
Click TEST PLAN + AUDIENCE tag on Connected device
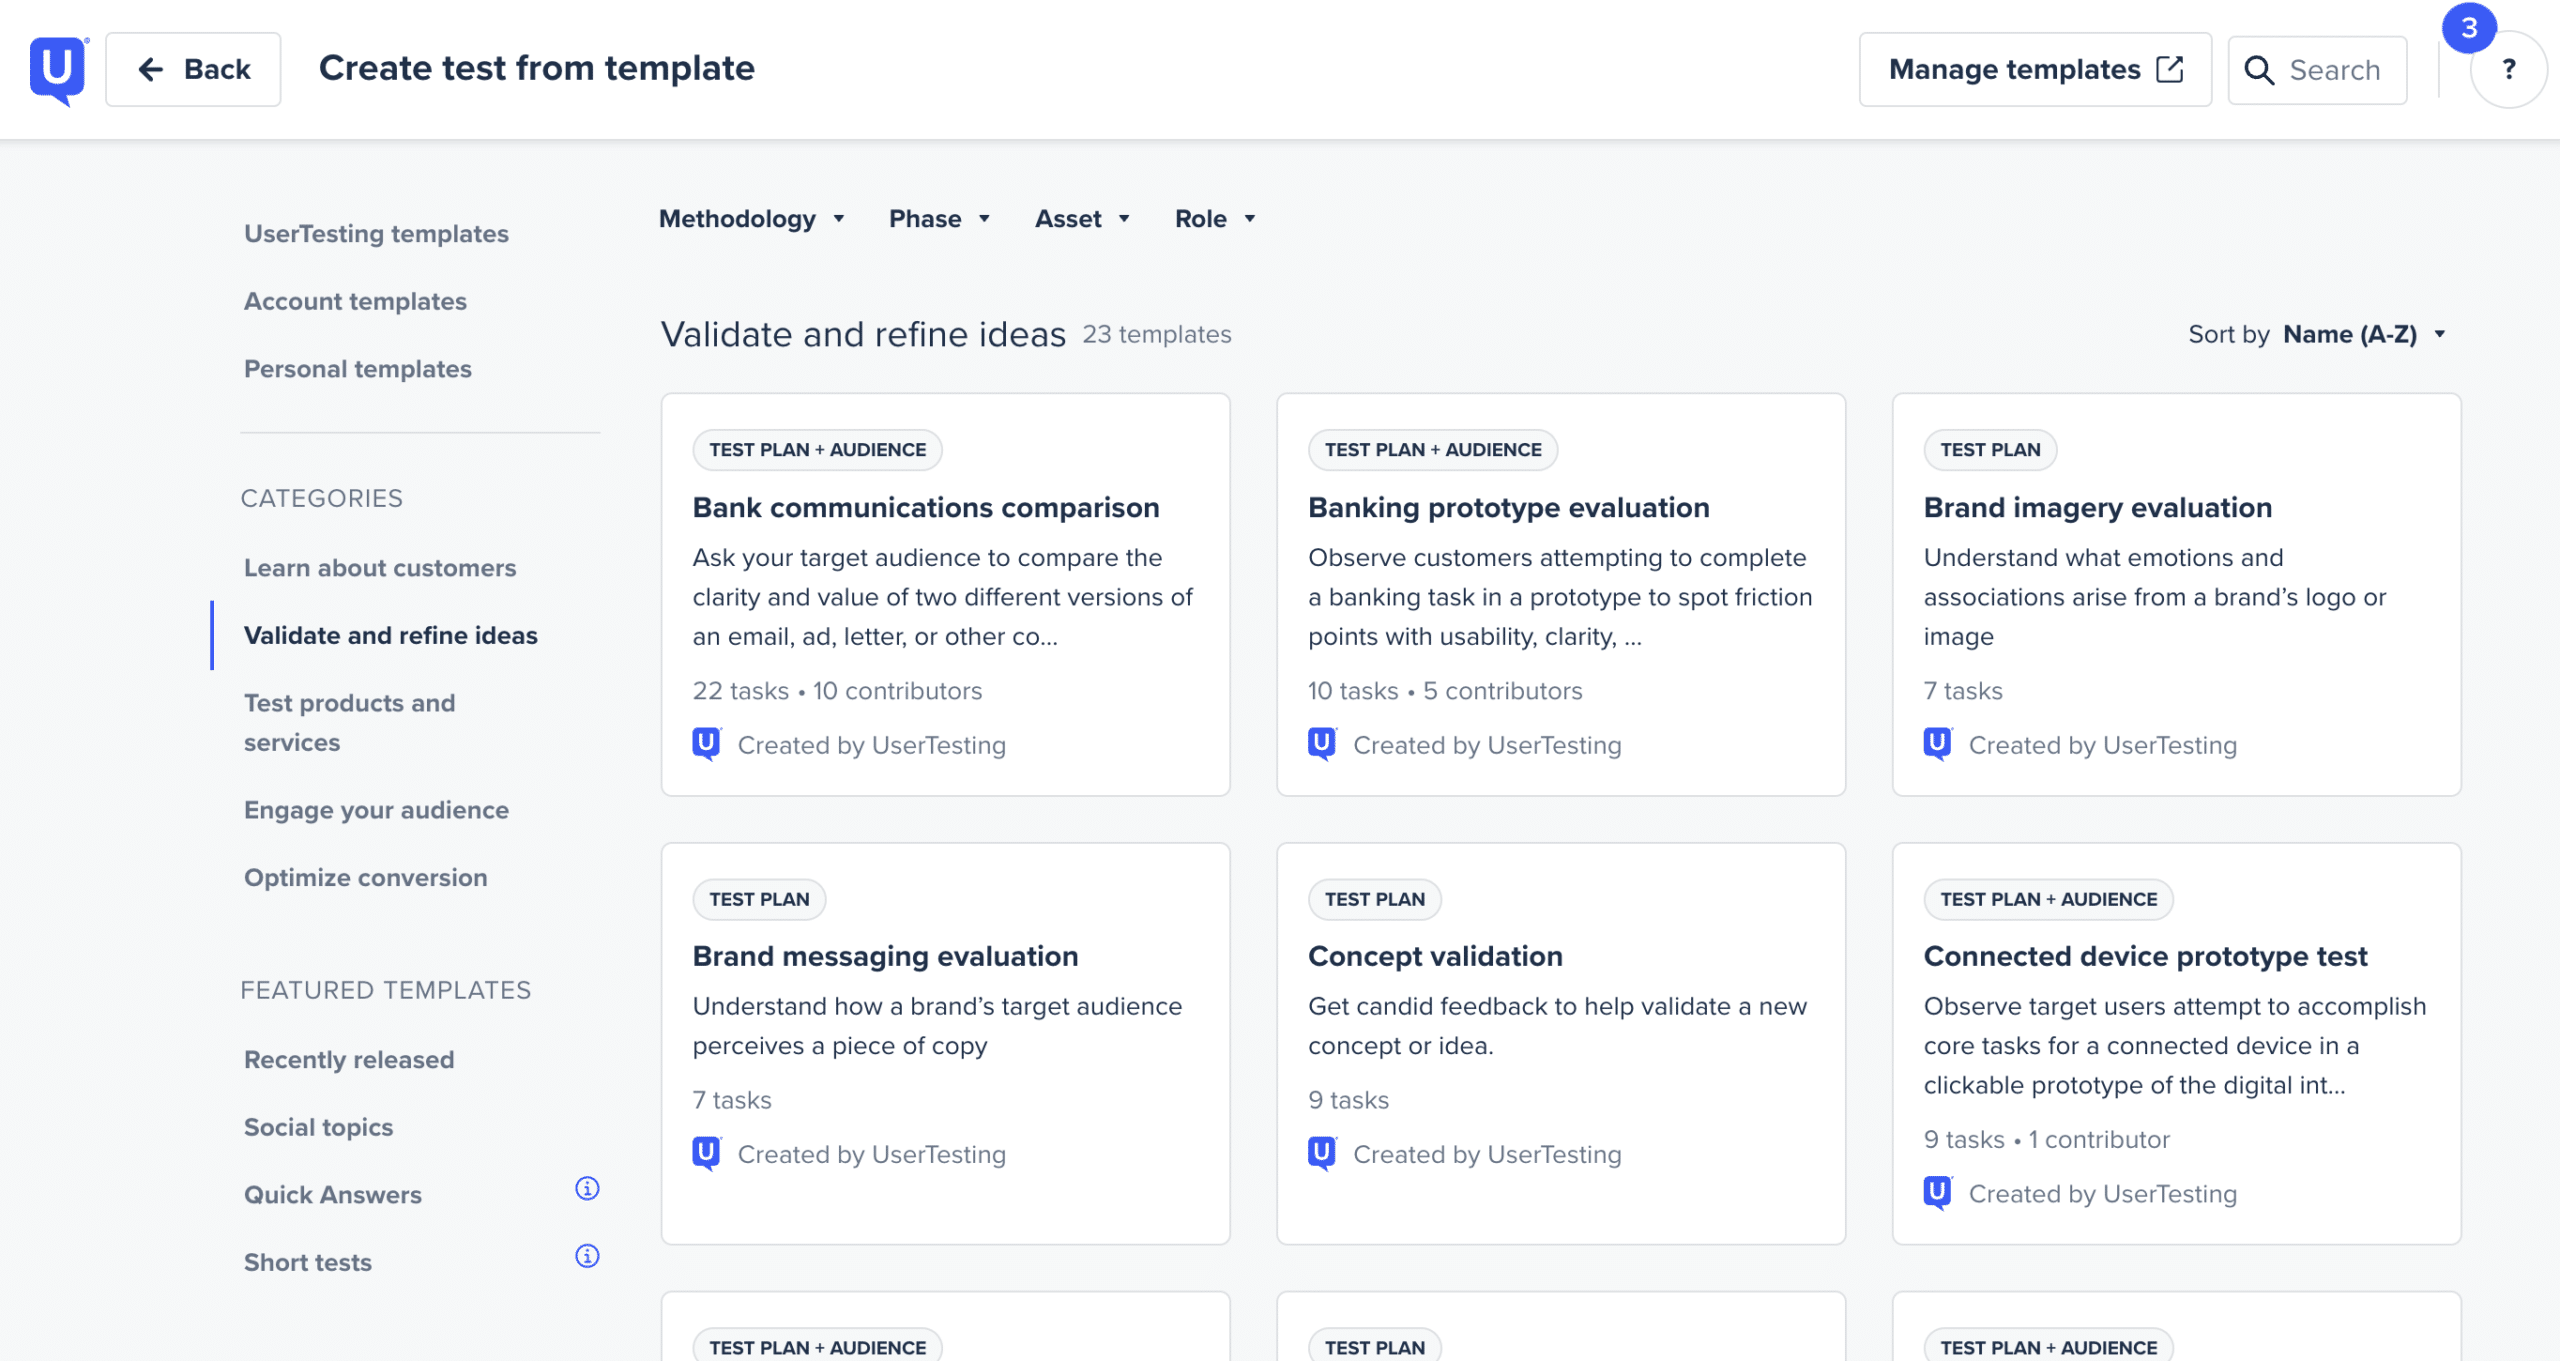(2048, 899)
